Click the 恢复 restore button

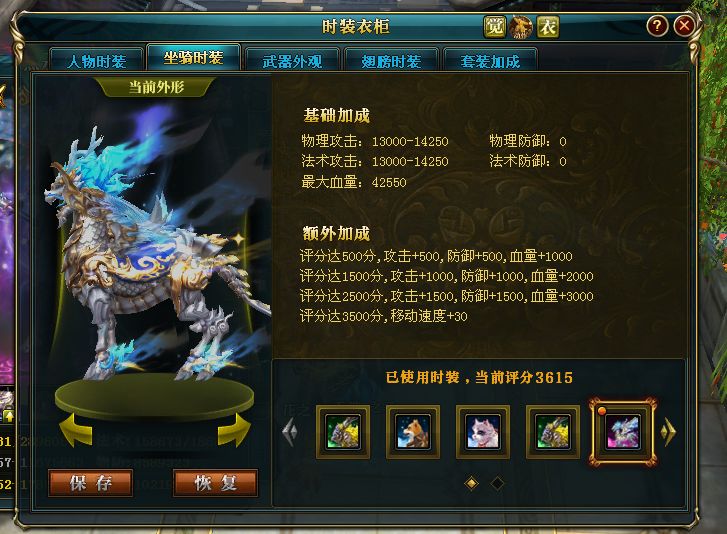click(x=216, y=483)
